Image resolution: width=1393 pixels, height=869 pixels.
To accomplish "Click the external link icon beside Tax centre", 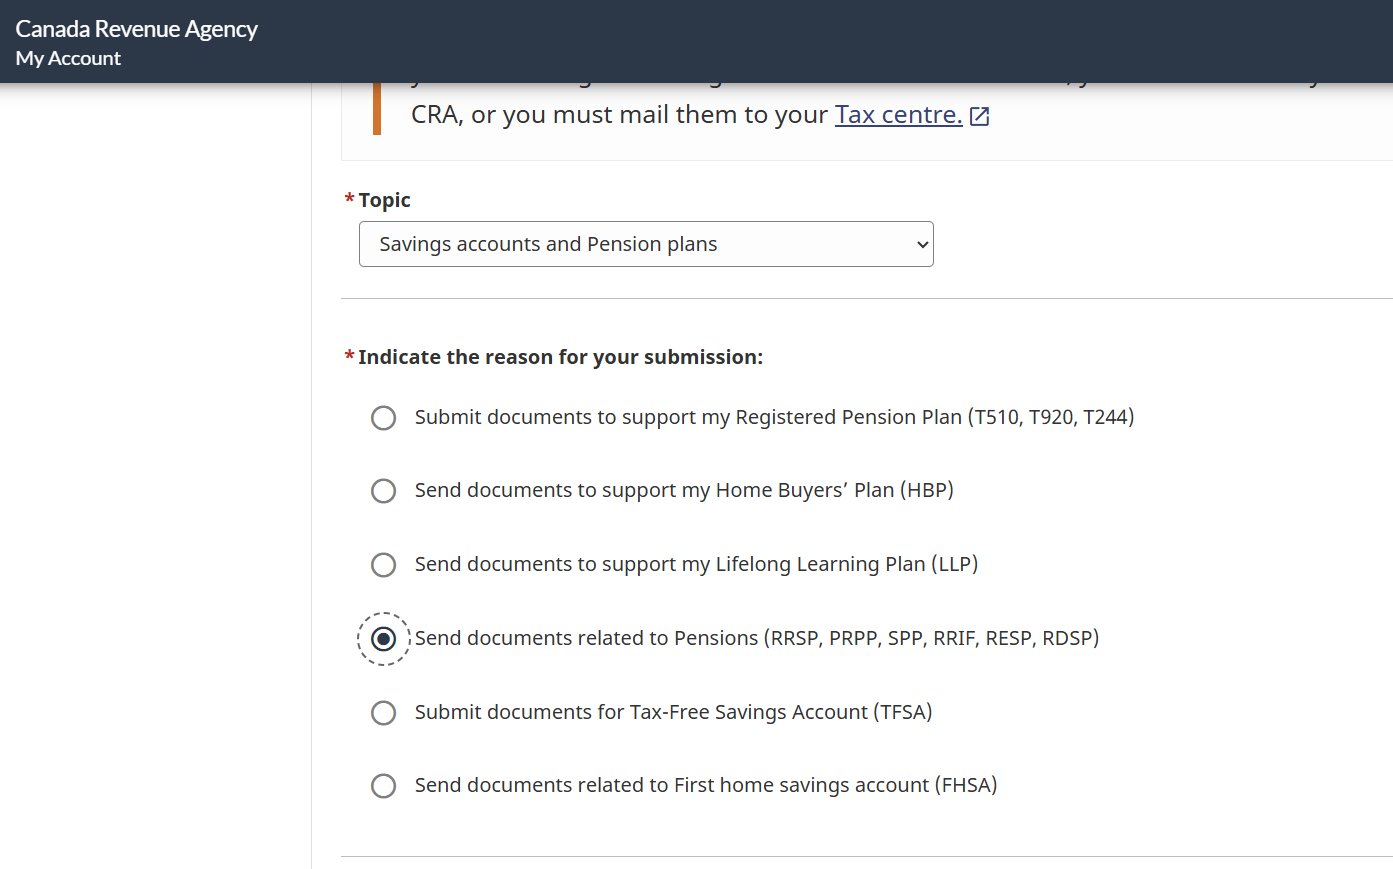I will (980, 116).
